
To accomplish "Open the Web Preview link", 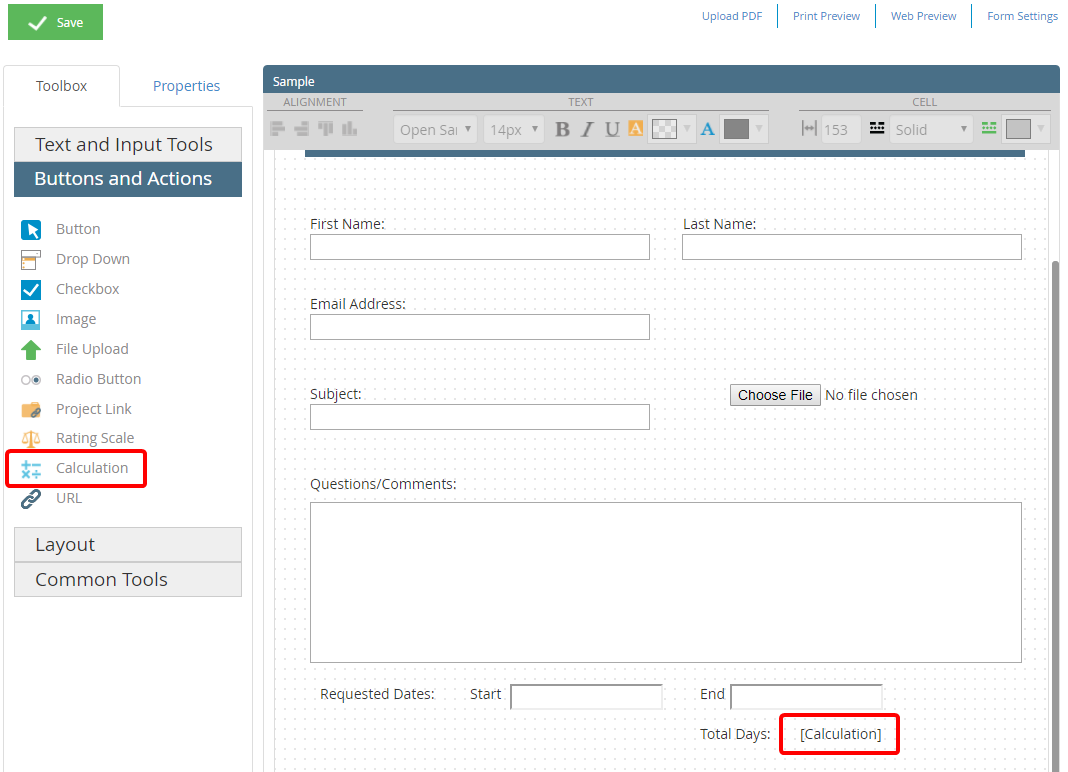I will tap(922, 16).
